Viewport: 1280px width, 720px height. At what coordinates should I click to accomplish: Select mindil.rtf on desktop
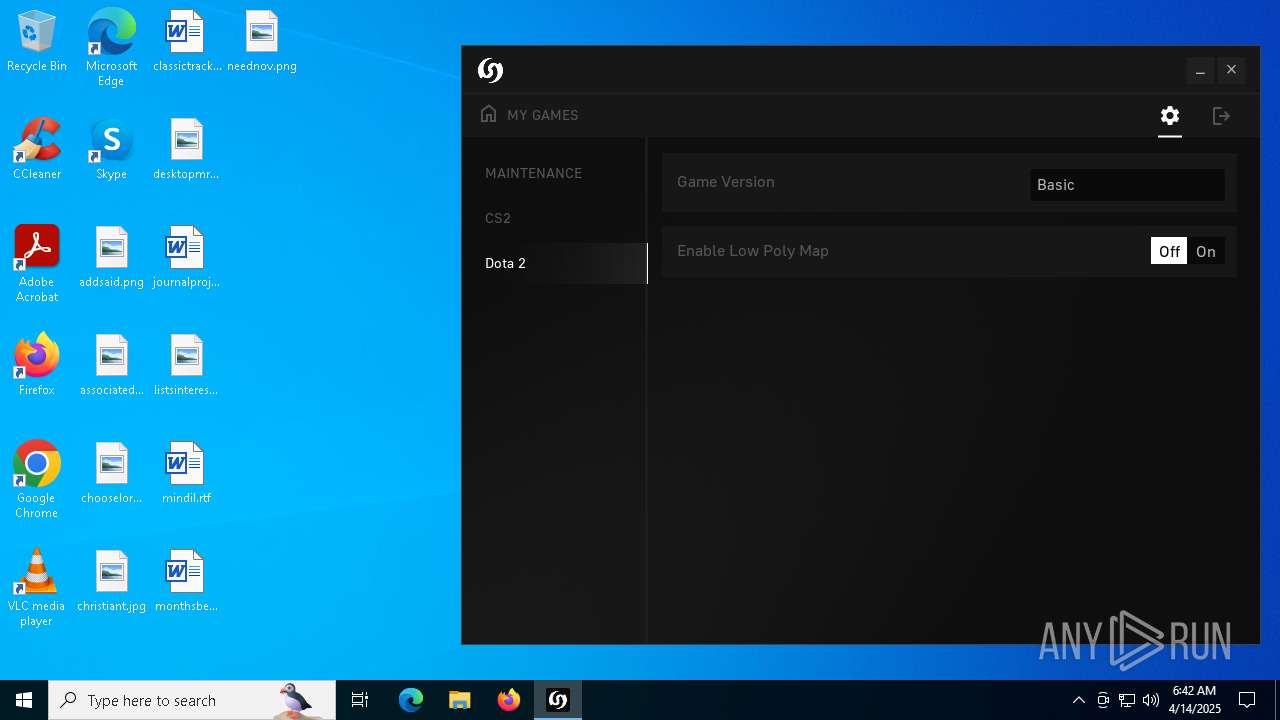[186, 474]
